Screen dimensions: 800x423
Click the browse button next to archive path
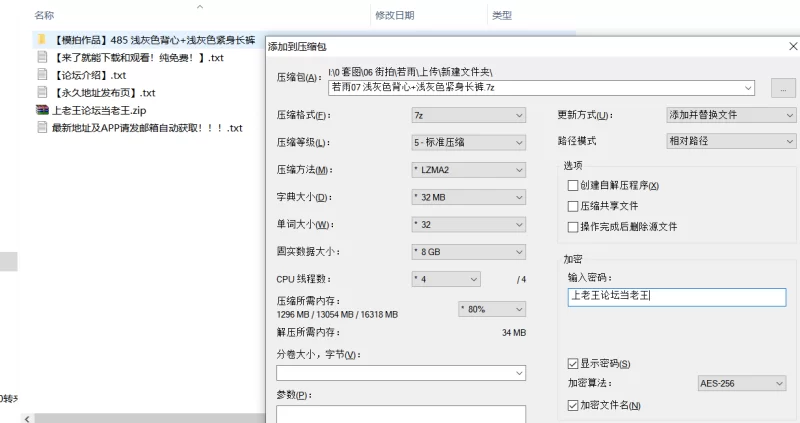pyautogui.click(x=782, y=88)
